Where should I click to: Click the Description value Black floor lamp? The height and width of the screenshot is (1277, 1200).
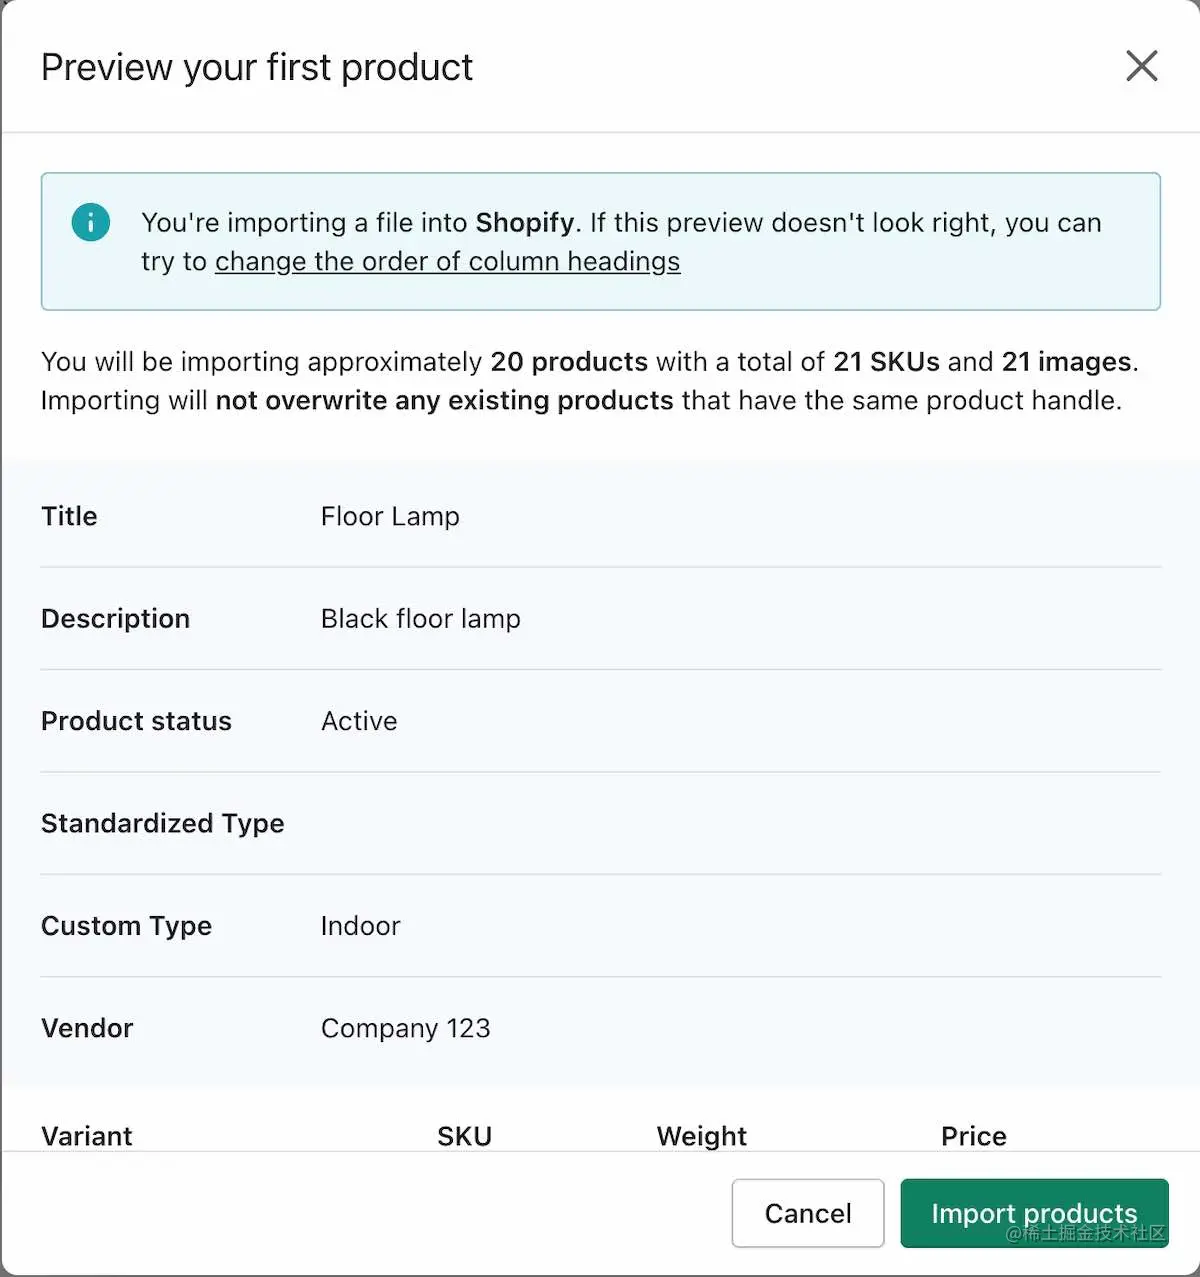click(420, 619)
